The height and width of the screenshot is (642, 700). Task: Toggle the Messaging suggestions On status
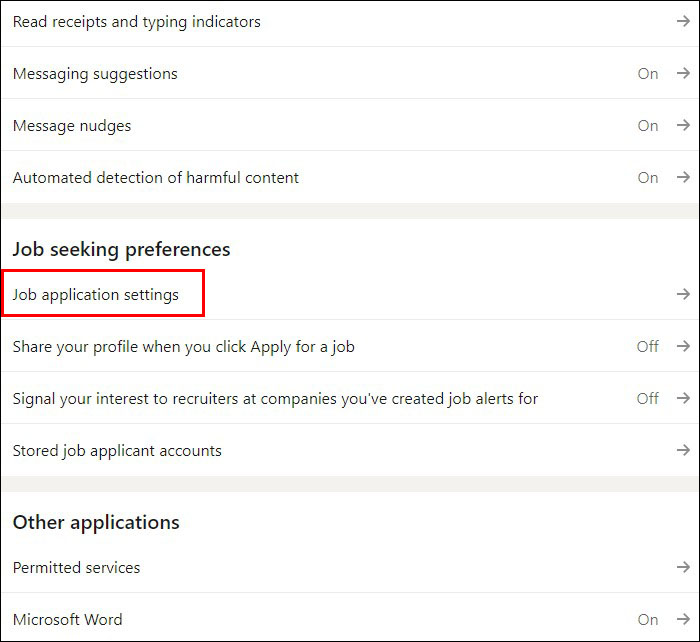[x=648, y=74]
